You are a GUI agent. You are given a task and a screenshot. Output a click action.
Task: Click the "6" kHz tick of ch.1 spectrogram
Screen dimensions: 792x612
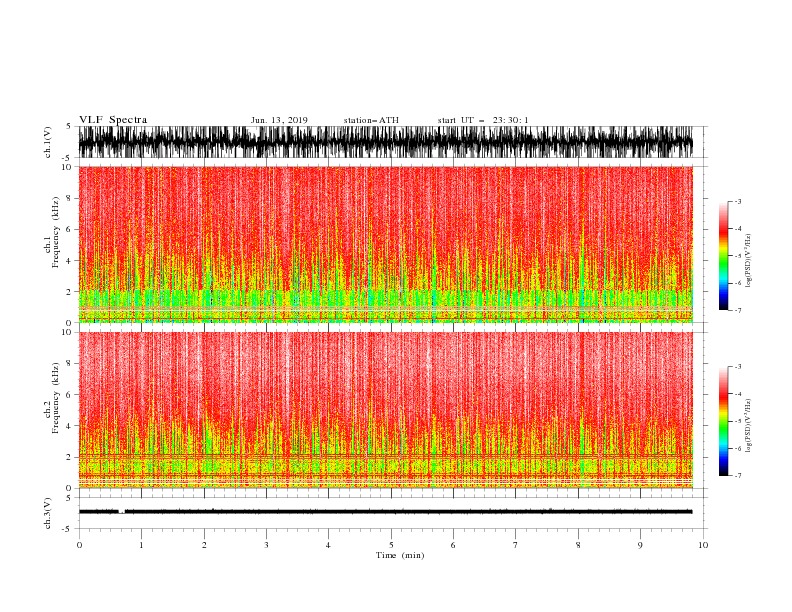(70, 230)
